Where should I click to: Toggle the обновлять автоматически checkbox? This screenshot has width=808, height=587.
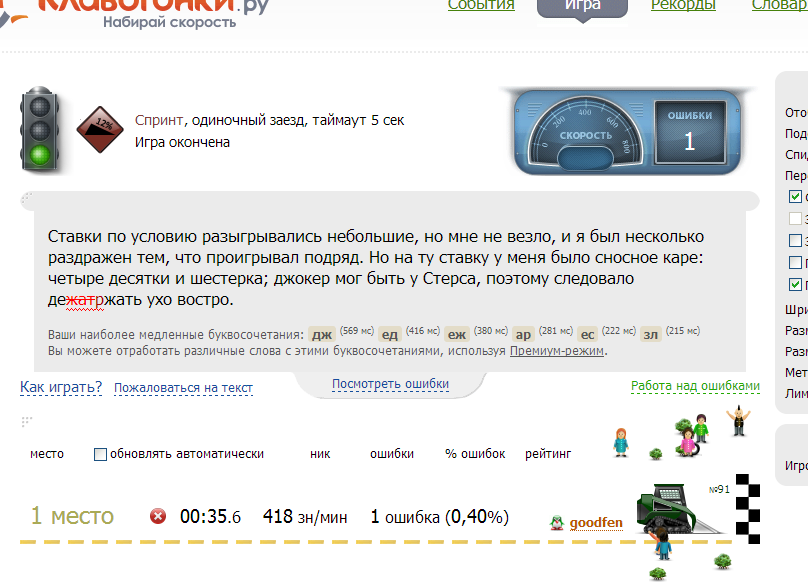(100, 454)
